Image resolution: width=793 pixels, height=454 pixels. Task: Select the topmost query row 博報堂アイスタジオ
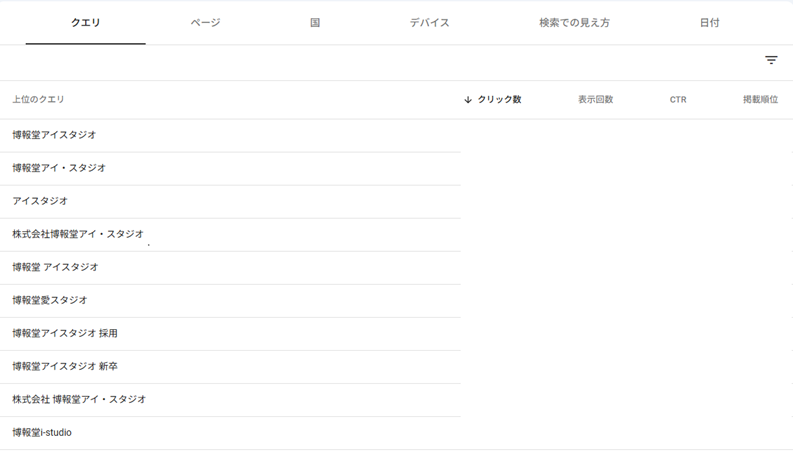point(54,135)
